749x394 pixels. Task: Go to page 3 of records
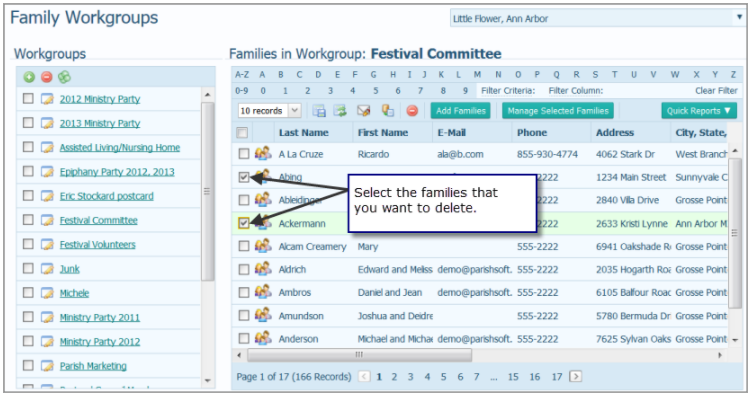410,377
